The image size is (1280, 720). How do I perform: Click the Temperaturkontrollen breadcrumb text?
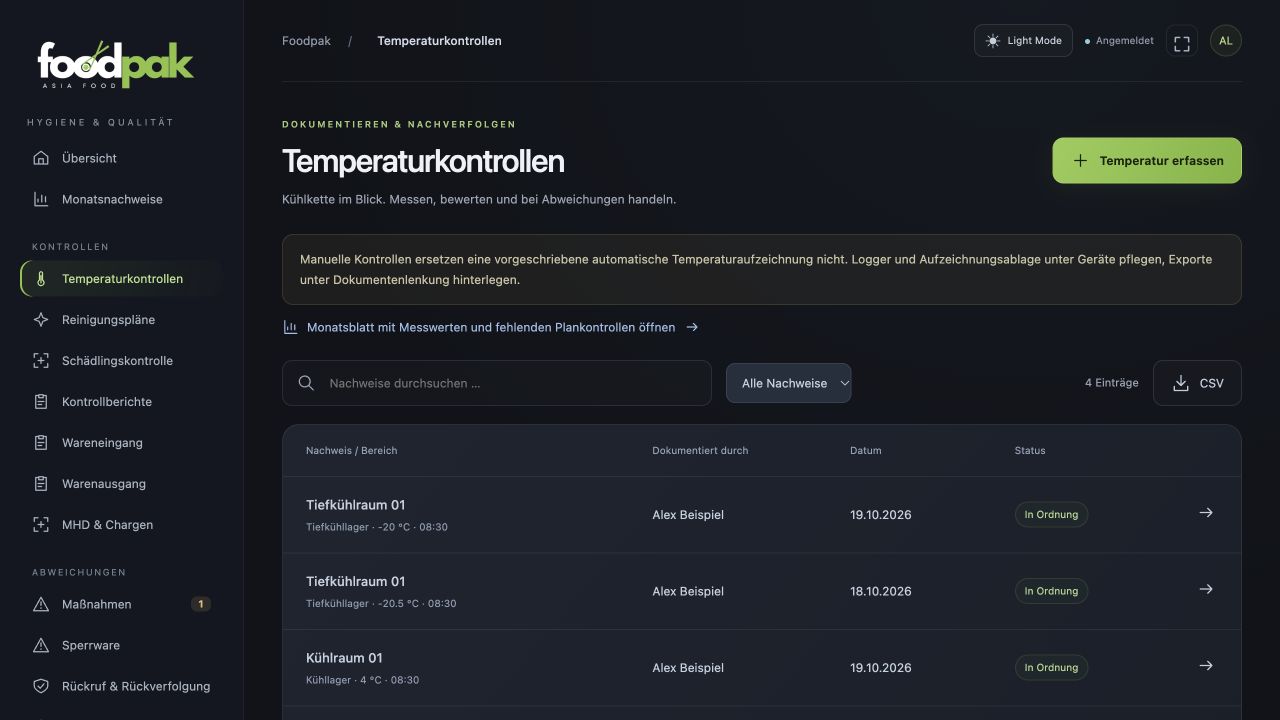pyautogui.click(x=439, y=41)
